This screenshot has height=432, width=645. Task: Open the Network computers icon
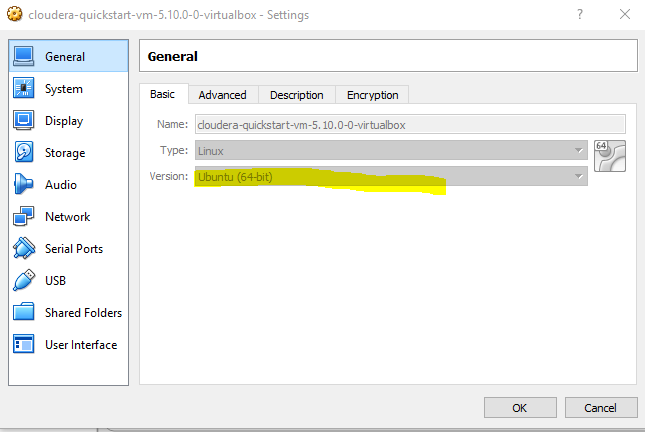click(23, 216)
